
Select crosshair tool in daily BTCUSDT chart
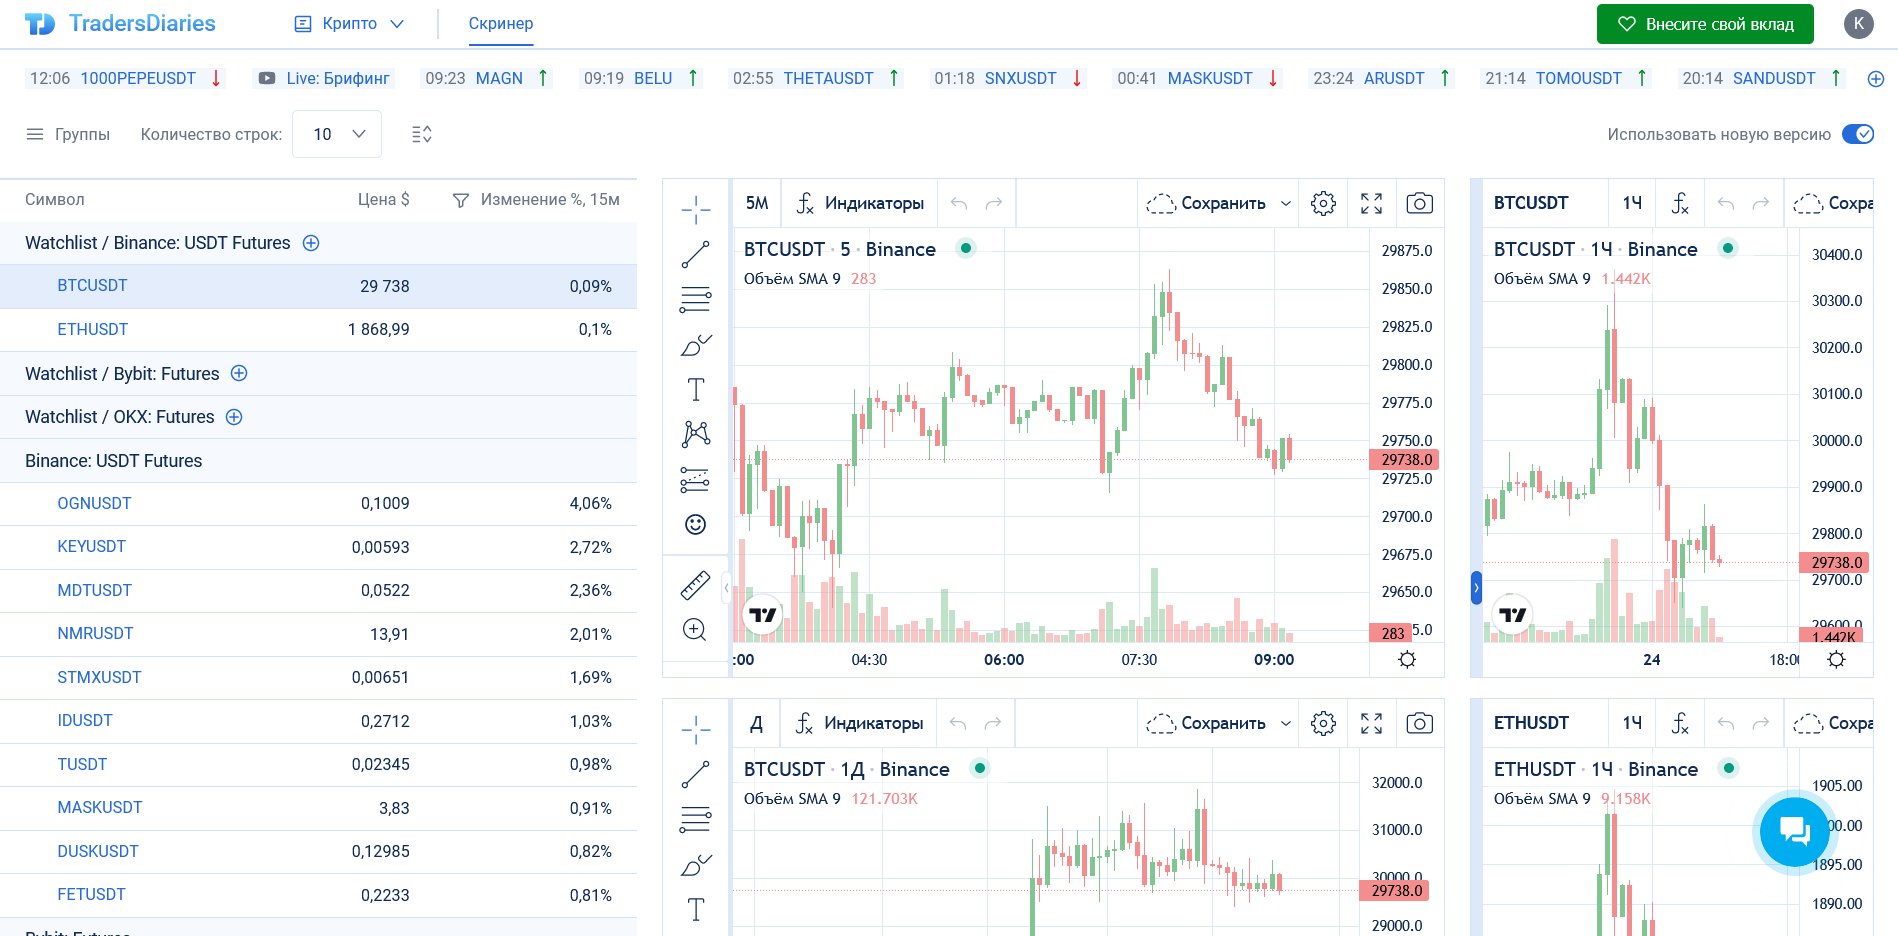click(x=696, y=729)
